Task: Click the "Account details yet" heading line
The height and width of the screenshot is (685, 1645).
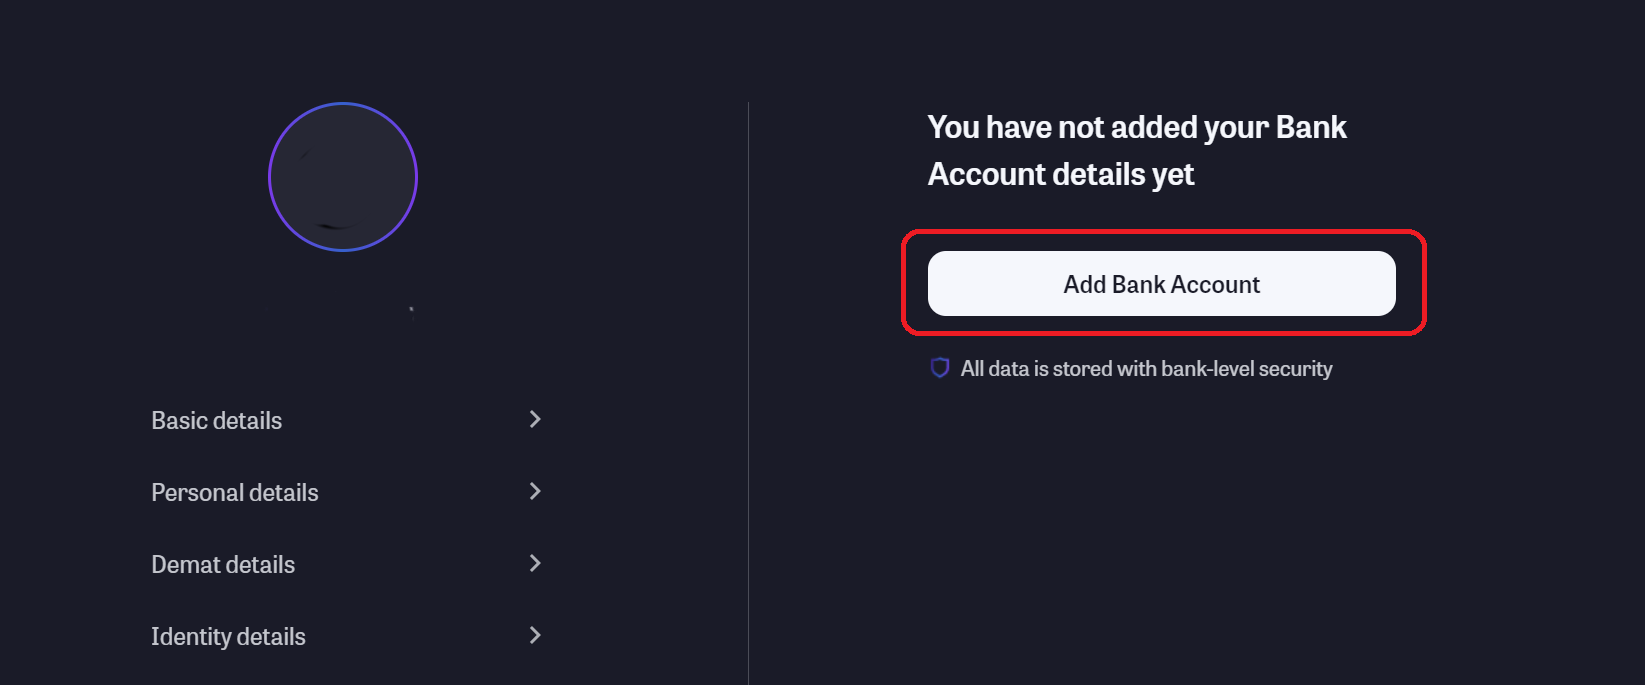Action: (x=1061, y=175)
